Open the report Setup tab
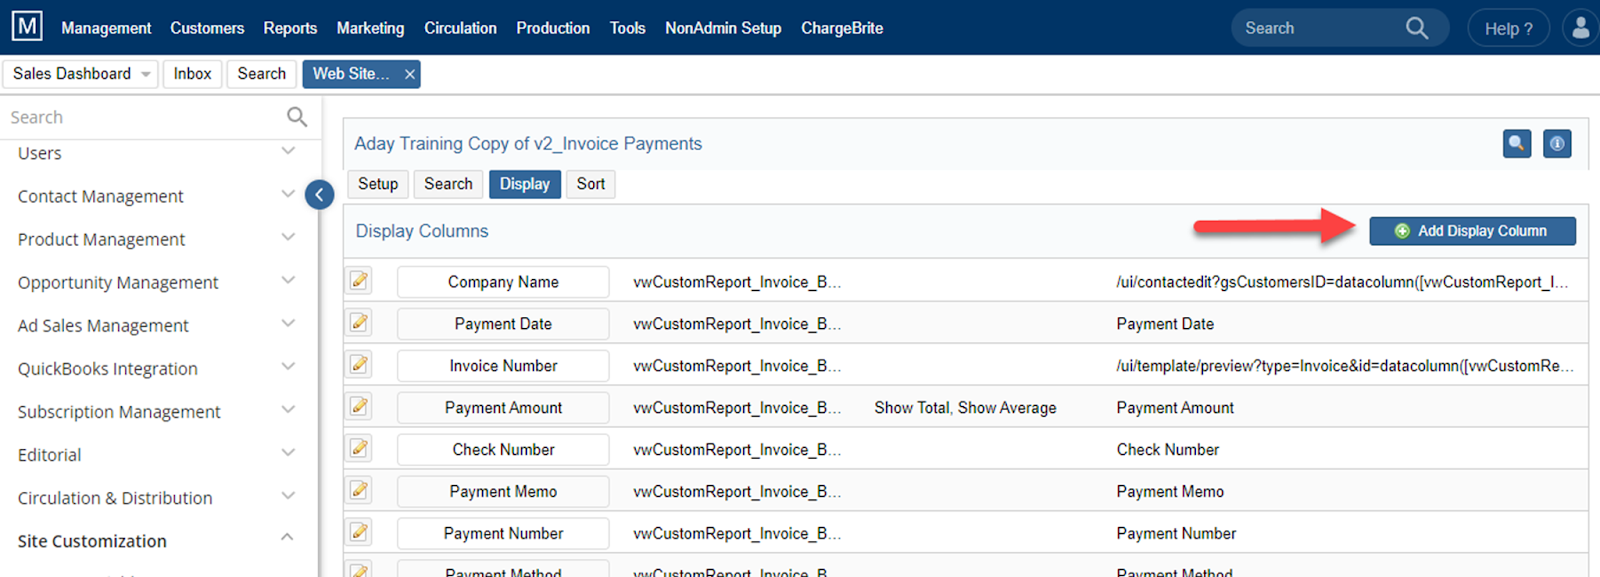 click(378, 184)
